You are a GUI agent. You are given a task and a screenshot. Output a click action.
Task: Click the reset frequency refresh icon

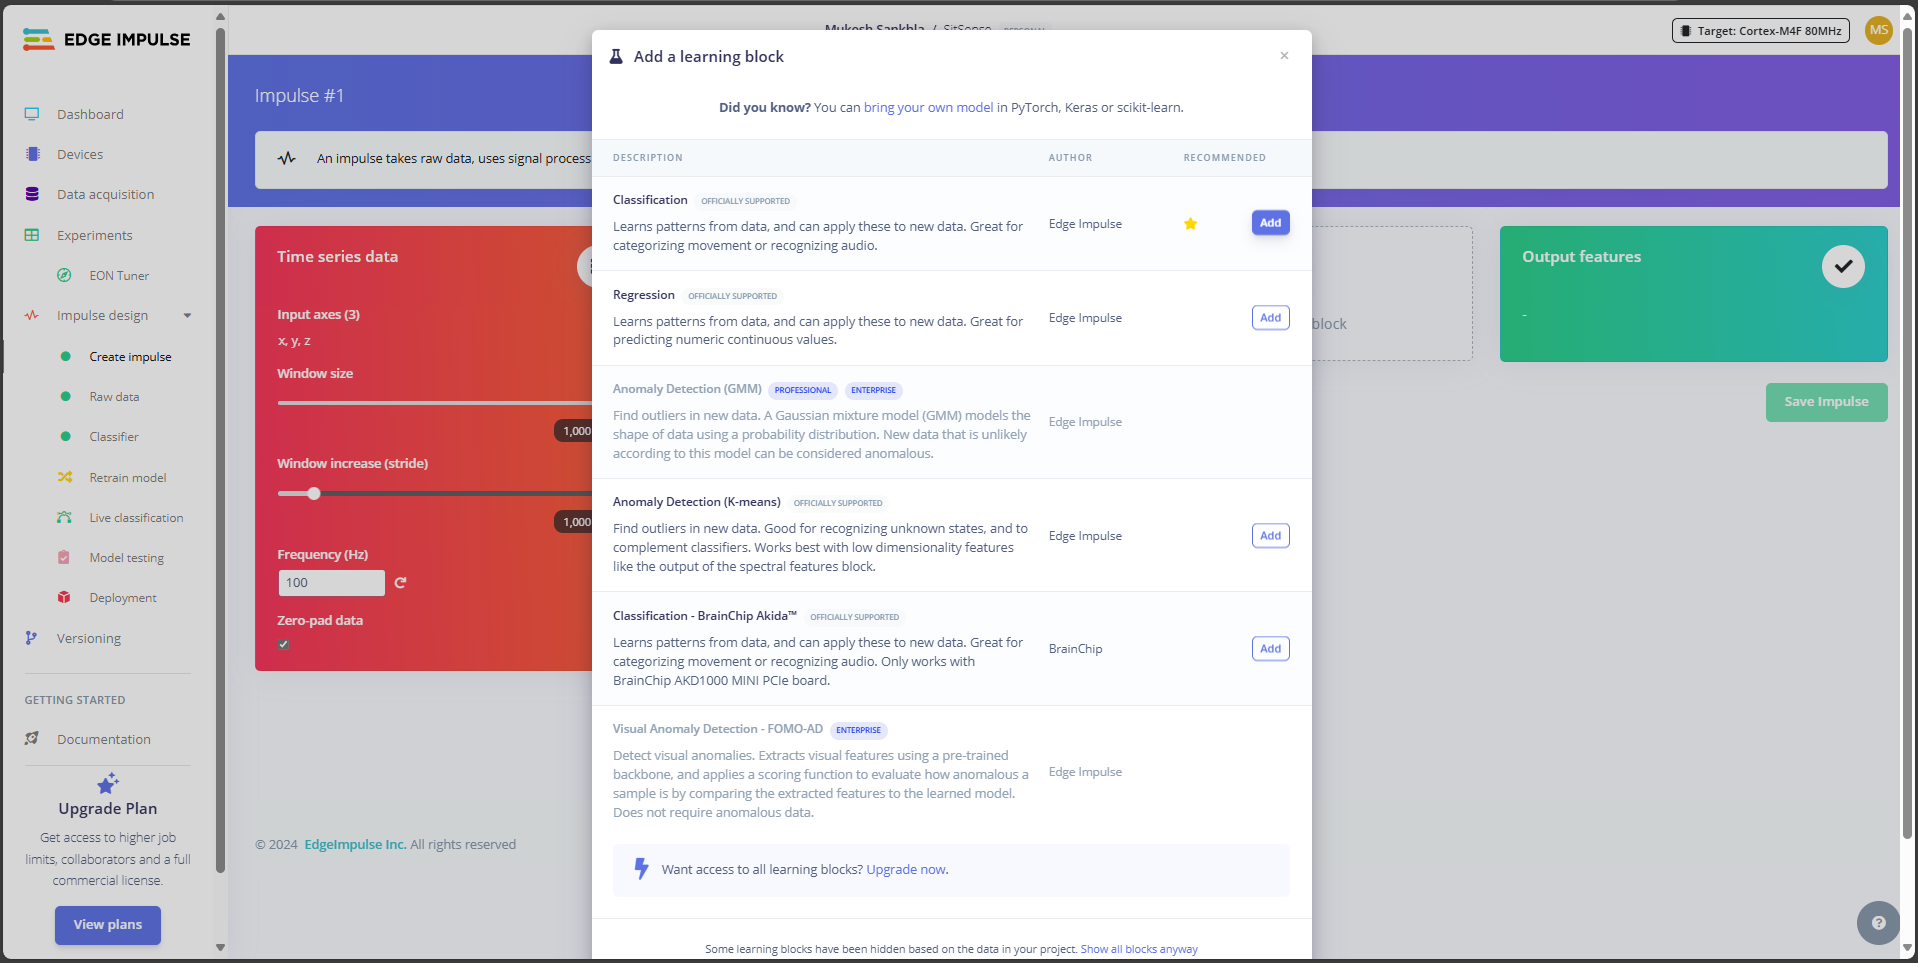[400, 582]
